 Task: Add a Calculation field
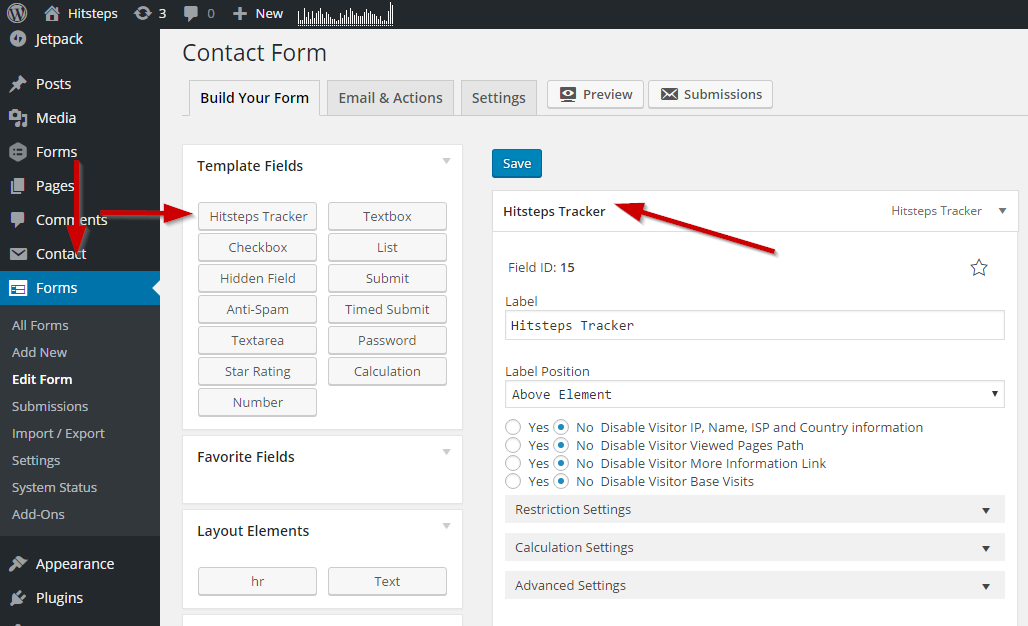[x=387, y=372]
